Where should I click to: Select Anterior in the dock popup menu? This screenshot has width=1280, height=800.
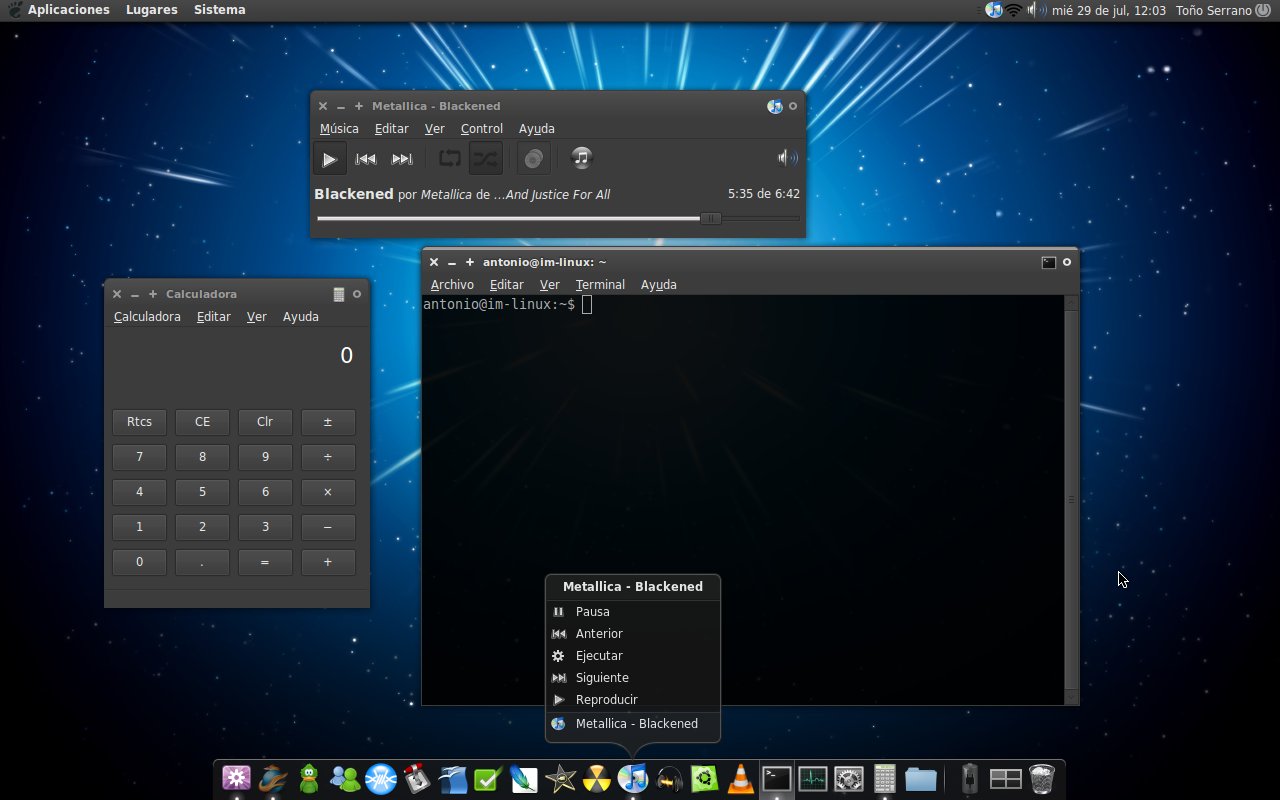[633, 633]
